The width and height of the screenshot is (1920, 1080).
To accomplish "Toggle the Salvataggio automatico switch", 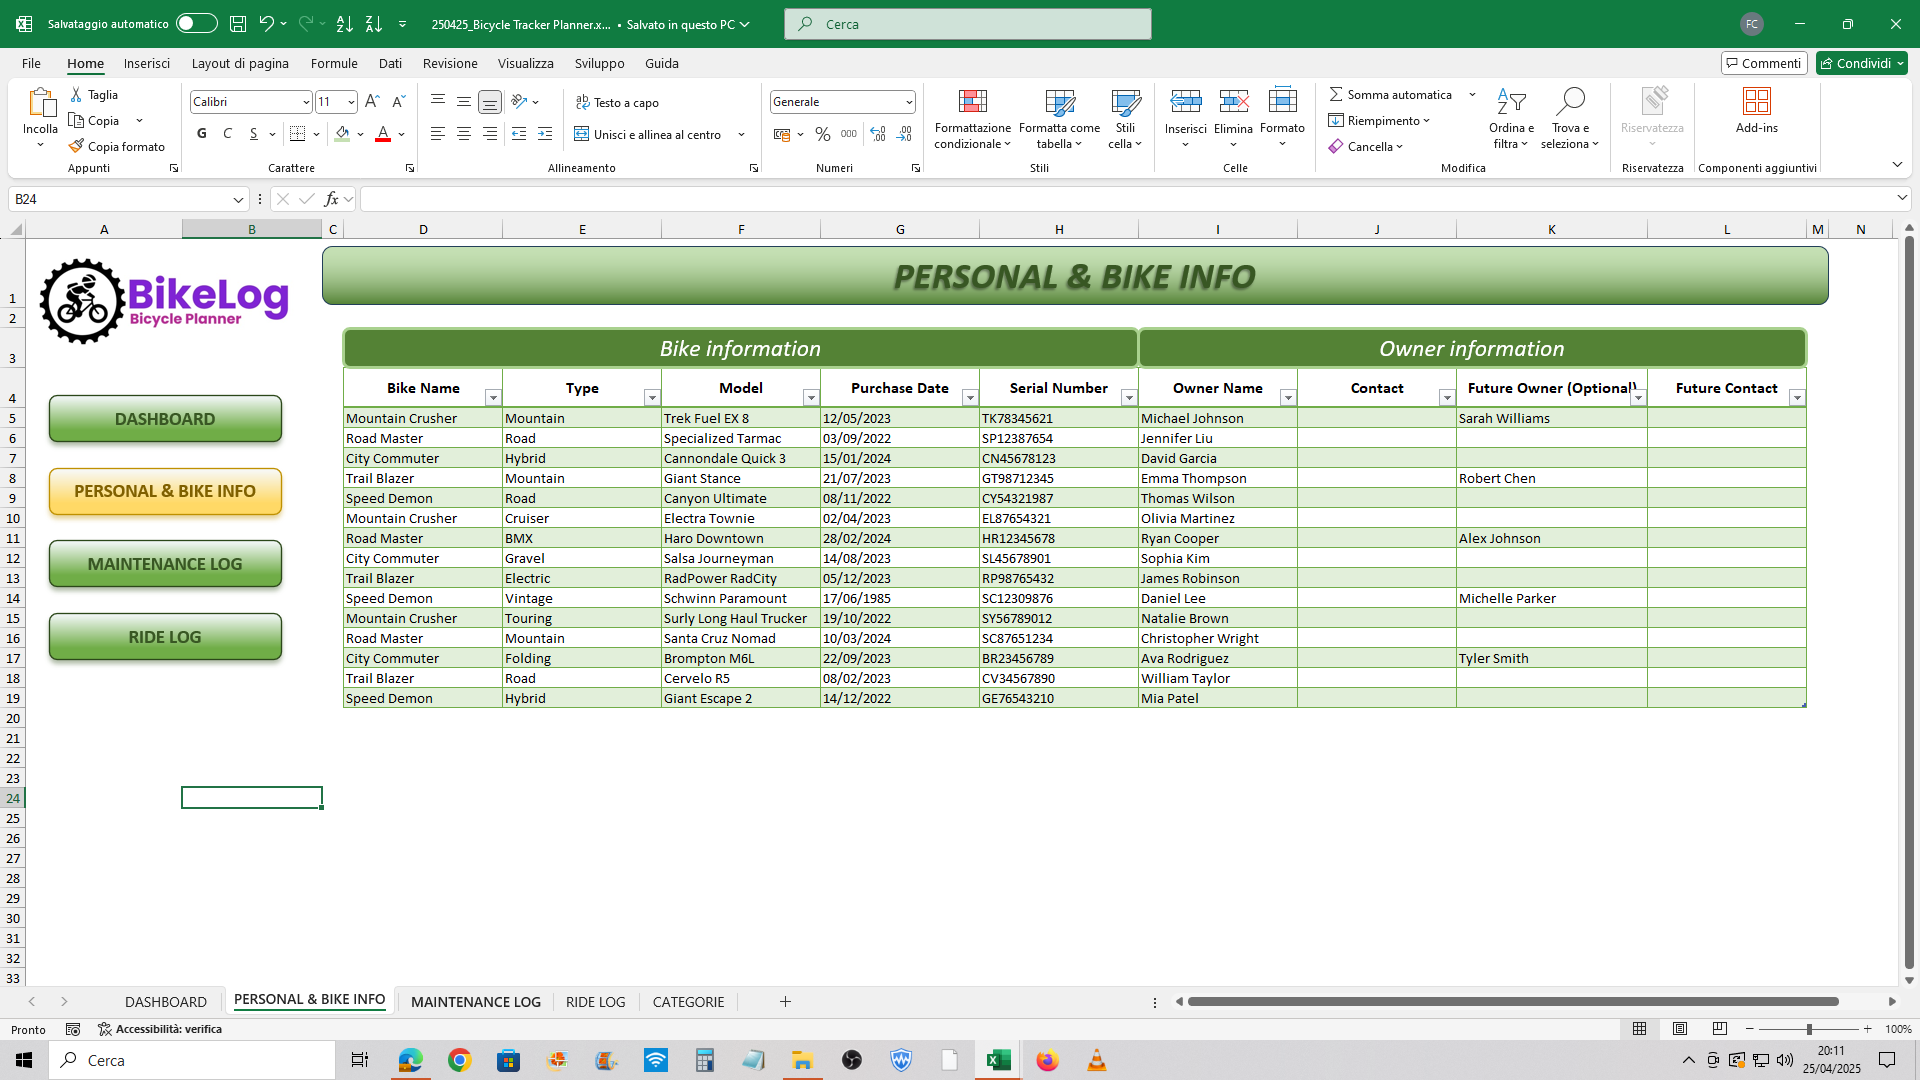I will 196,23.
